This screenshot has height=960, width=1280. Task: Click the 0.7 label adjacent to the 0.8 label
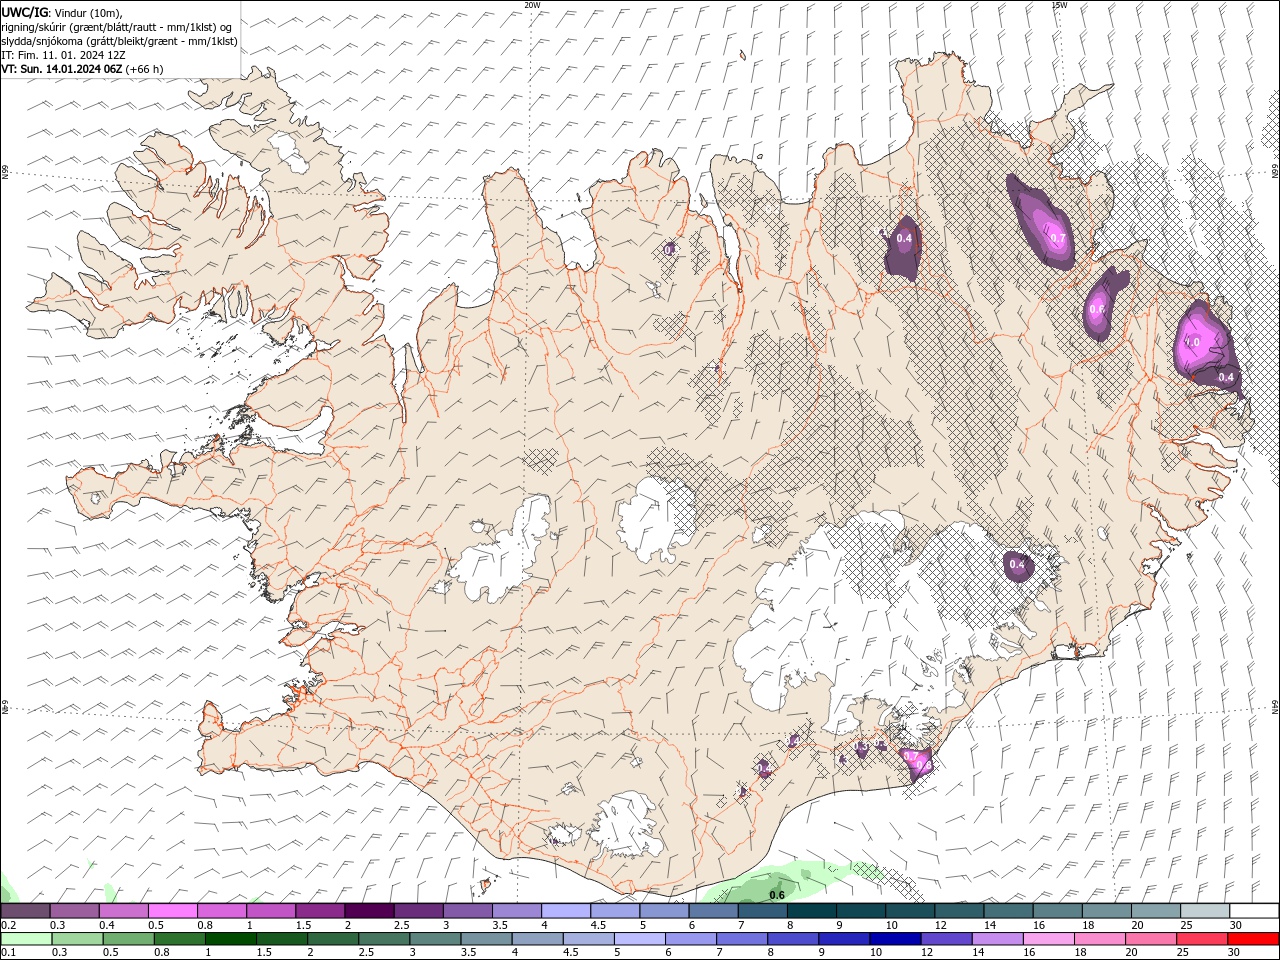pyautogui.click(x=911, y=756)
